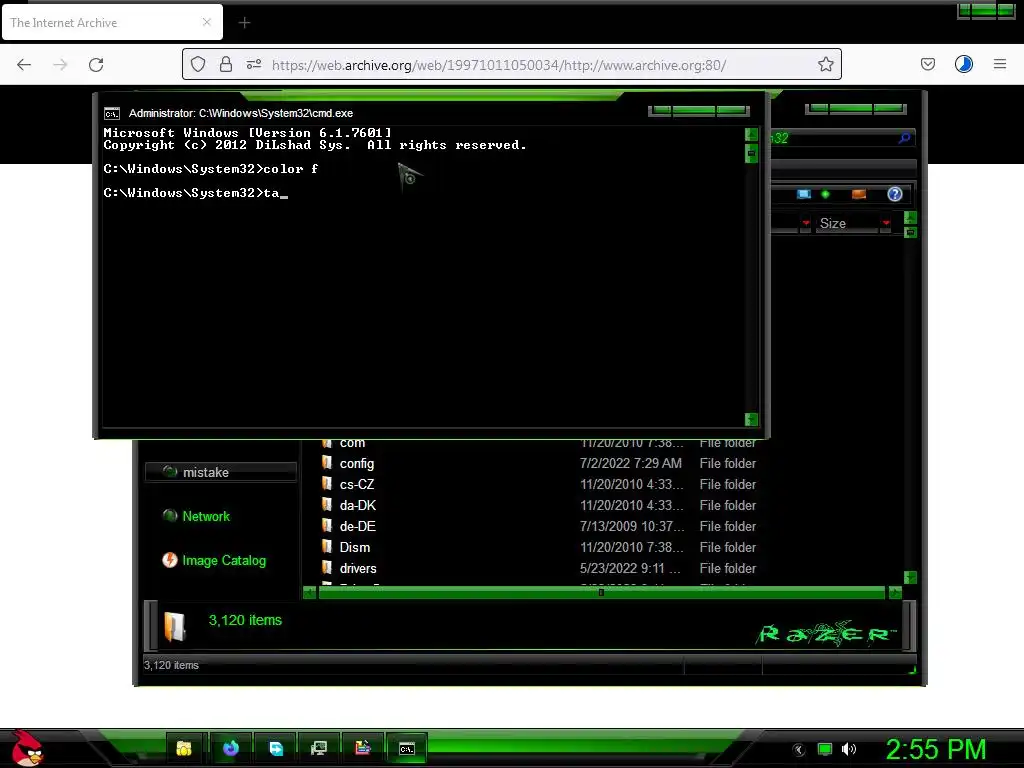The height and width of the screenshot is (768, 1024).
Task: Click the cmd window scroll down arrow
Action: pos(751,419)
